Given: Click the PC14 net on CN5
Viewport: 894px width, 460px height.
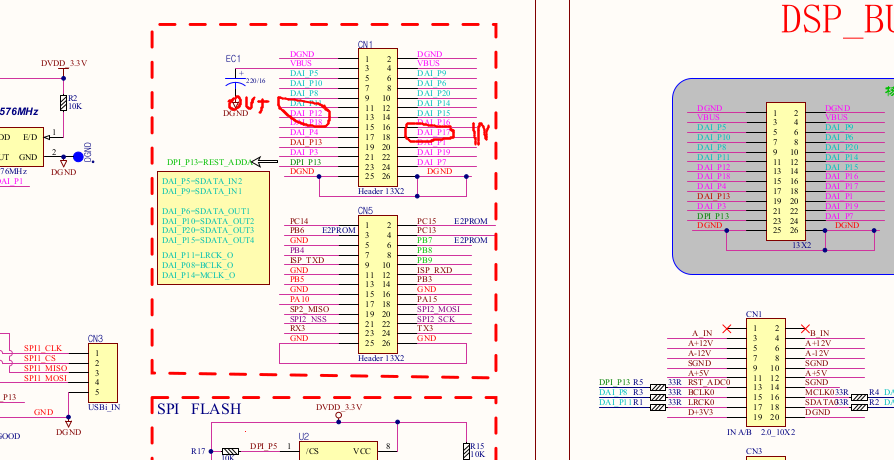Looking at the screenshot, I should [299, 221].
